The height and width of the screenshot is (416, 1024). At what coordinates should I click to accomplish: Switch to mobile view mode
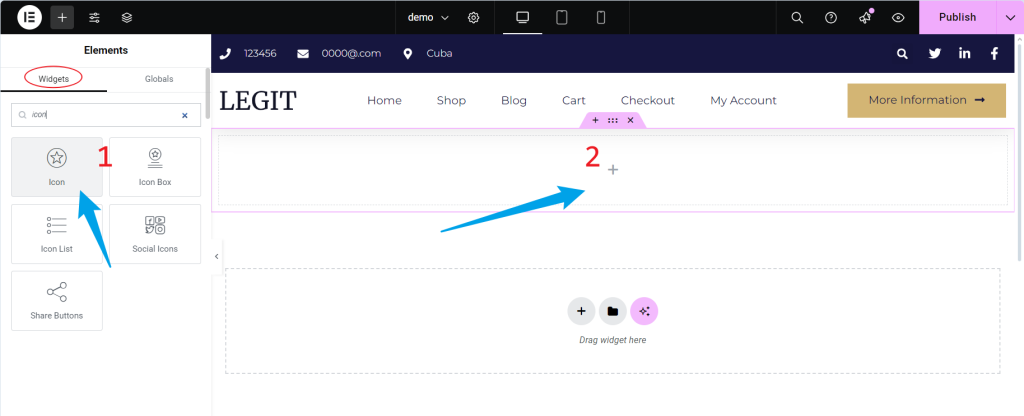pos(601,17)
